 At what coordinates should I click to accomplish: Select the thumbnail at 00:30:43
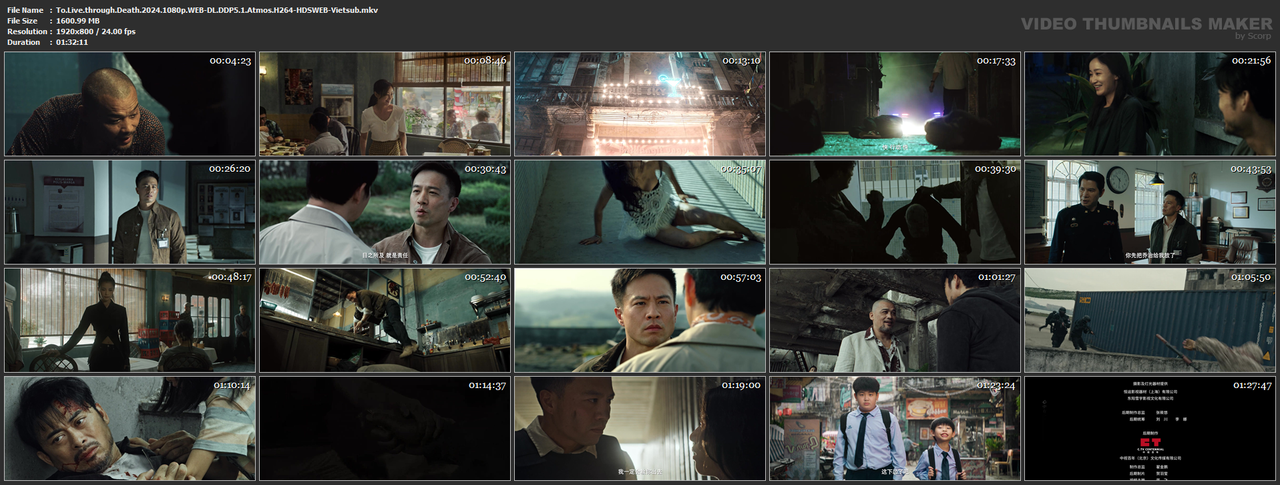pyautogui.click(x=385, y=211)
